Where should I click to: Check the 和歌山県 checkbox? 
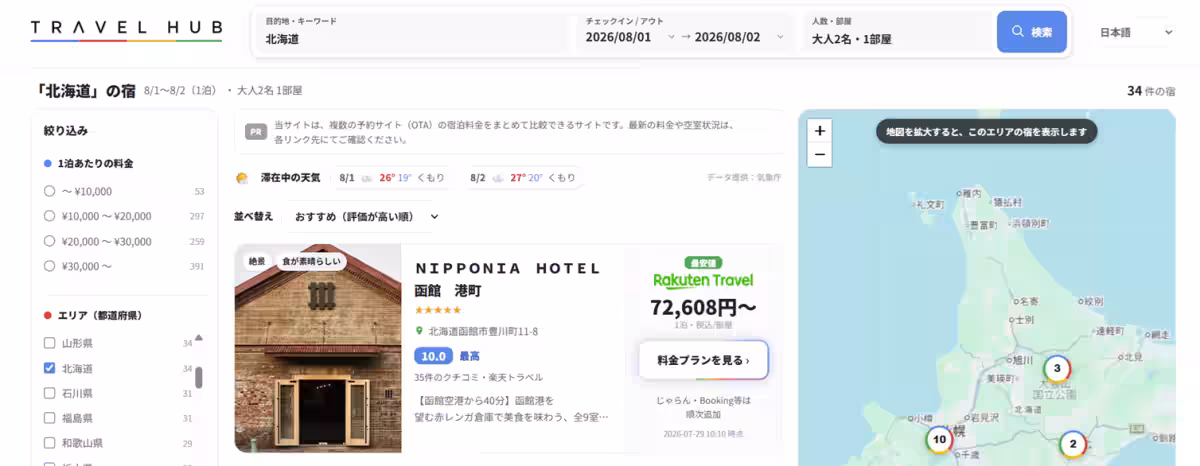[x=50, y=443]
